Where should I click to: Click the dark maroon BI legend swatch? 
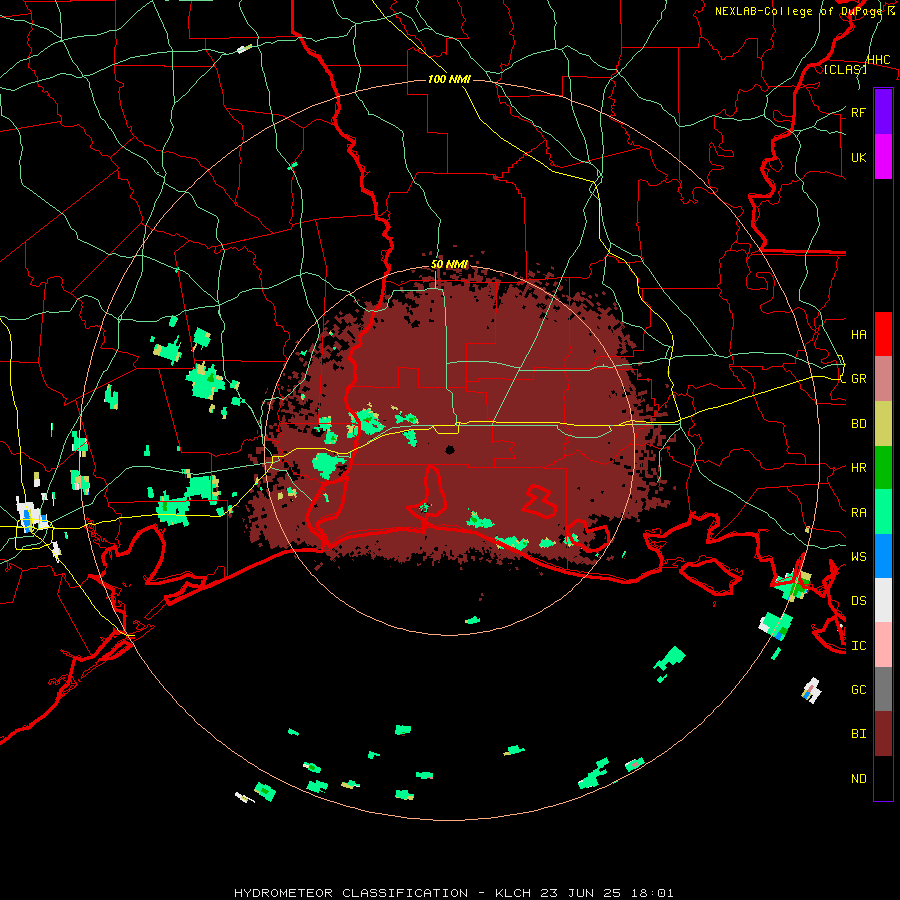tap(883, 734)
